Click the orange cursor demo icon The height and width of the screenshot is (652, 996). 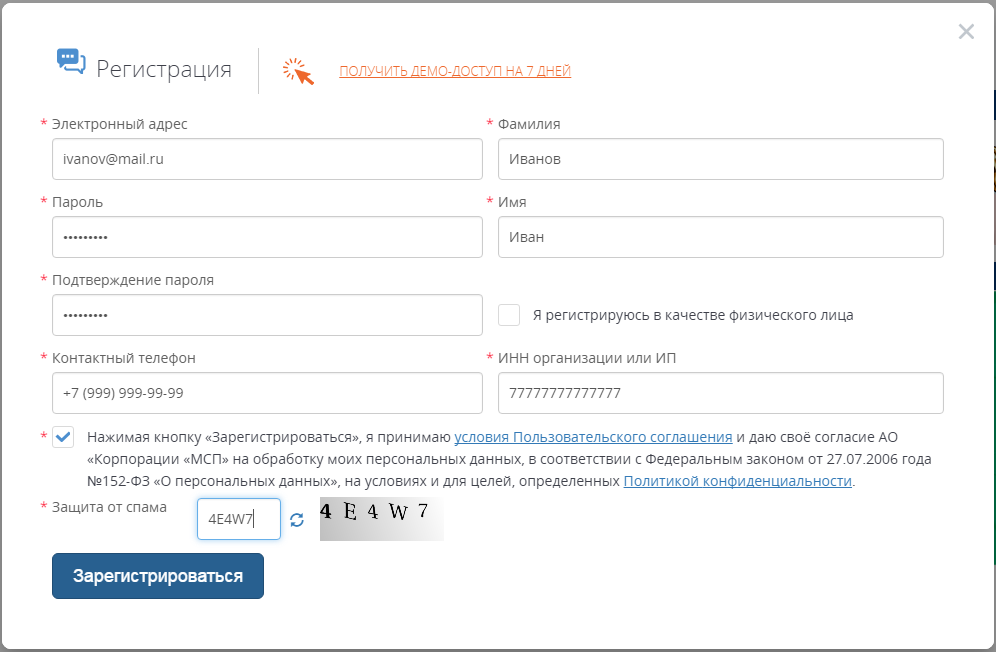[x=298, y=71]
